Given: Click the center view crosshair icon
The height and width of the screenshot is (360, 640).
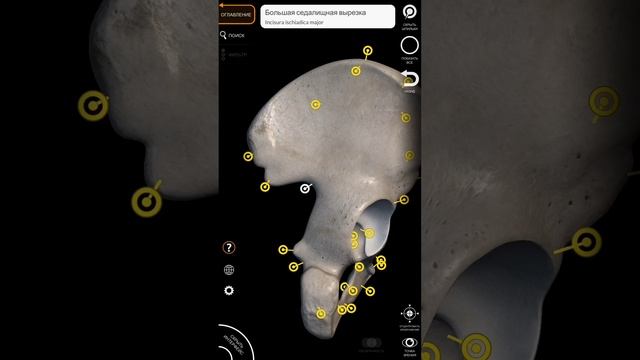Looking at the screenshot, I should [x=409, y=313].
